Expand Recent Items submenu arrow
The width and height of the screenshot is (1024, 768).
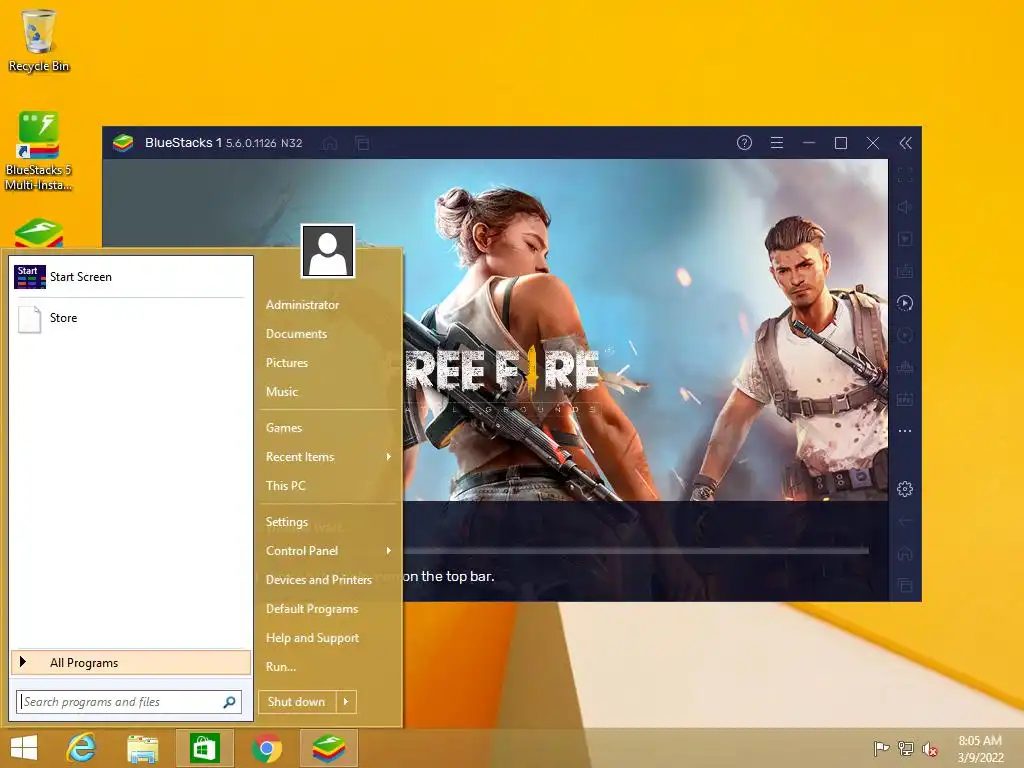pos(389,456)
